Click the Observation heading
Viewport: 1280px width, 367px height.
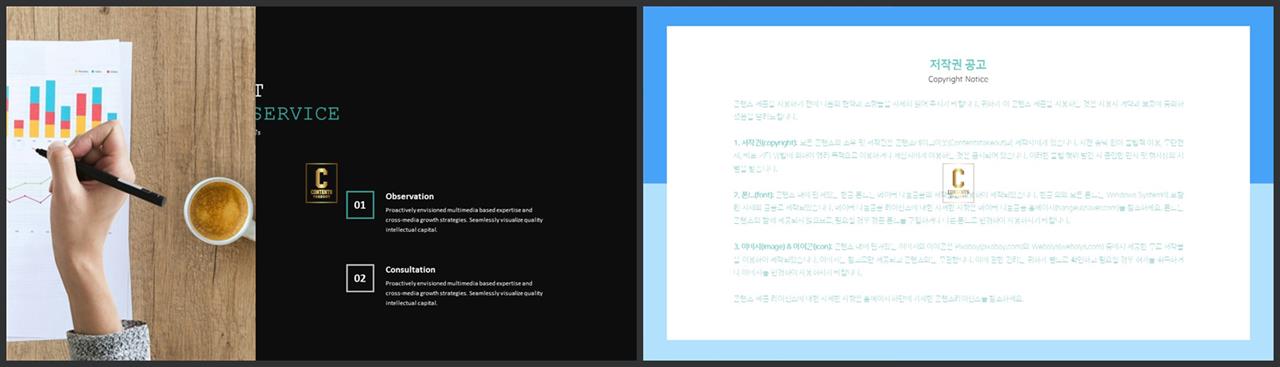click(410, 196)
